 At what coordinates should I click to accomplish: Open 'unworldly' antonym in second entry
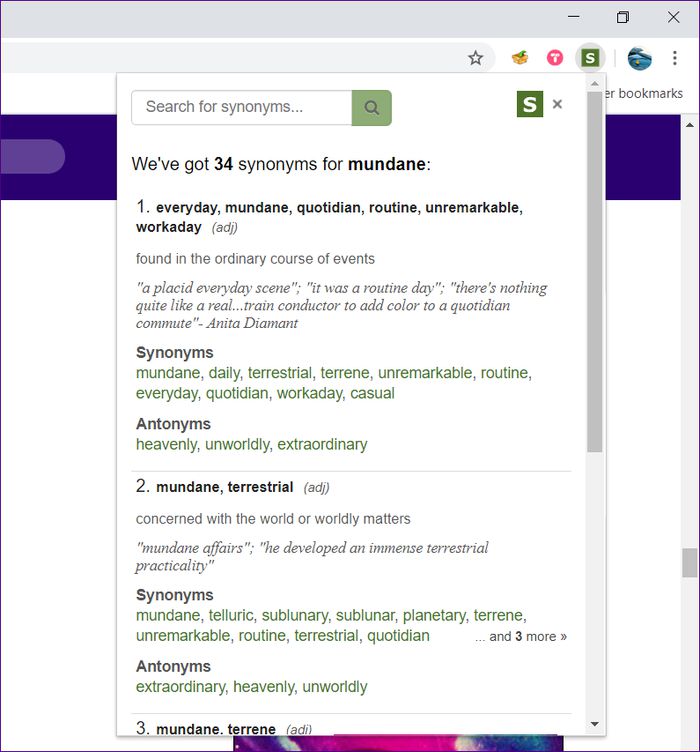(335, 687)
